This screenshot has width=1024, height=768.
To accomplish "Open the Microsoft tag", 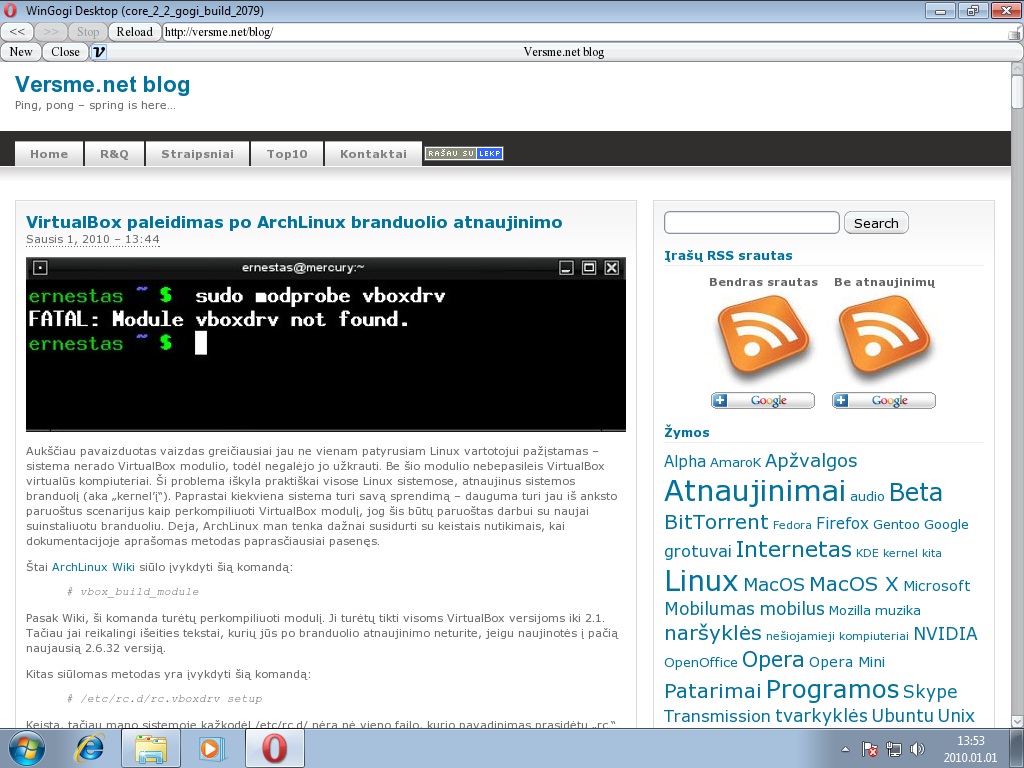I will pos(936,586).
